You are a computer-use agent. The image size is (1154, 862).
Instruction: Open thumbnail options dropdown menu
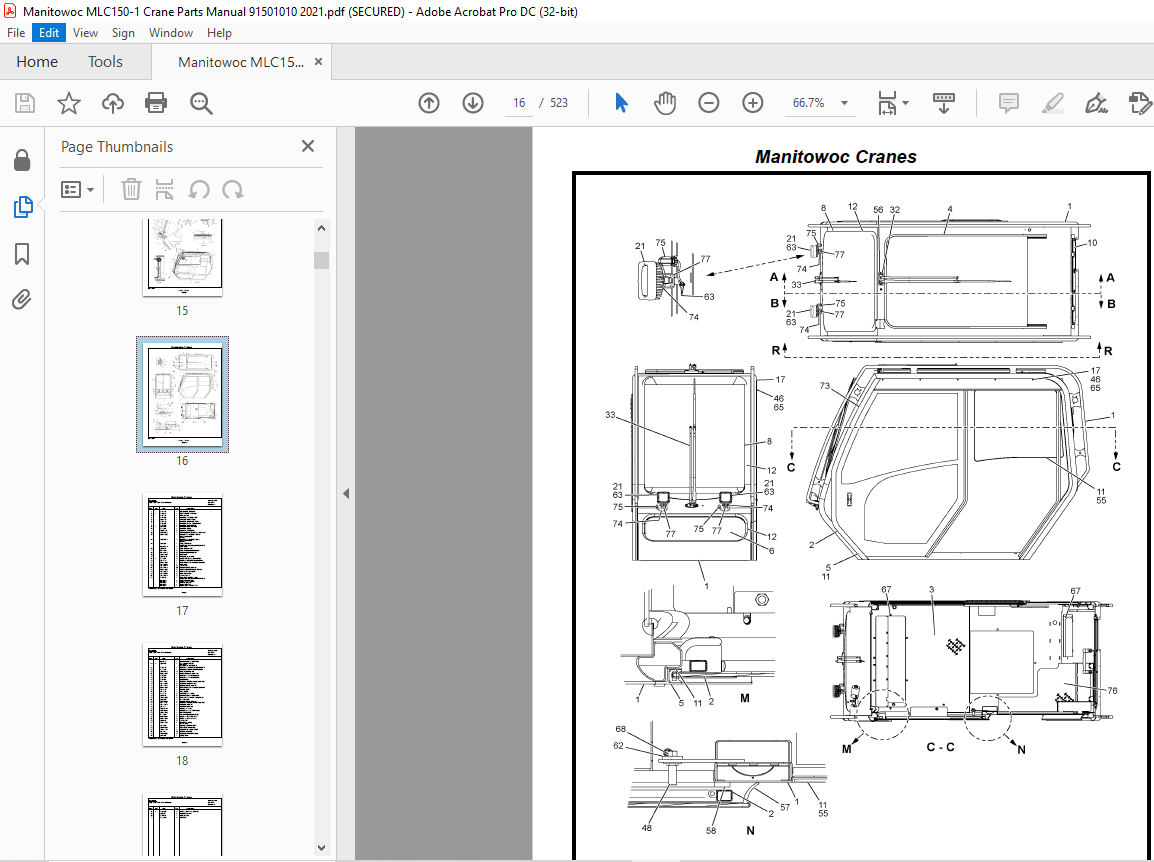(77, 190)
